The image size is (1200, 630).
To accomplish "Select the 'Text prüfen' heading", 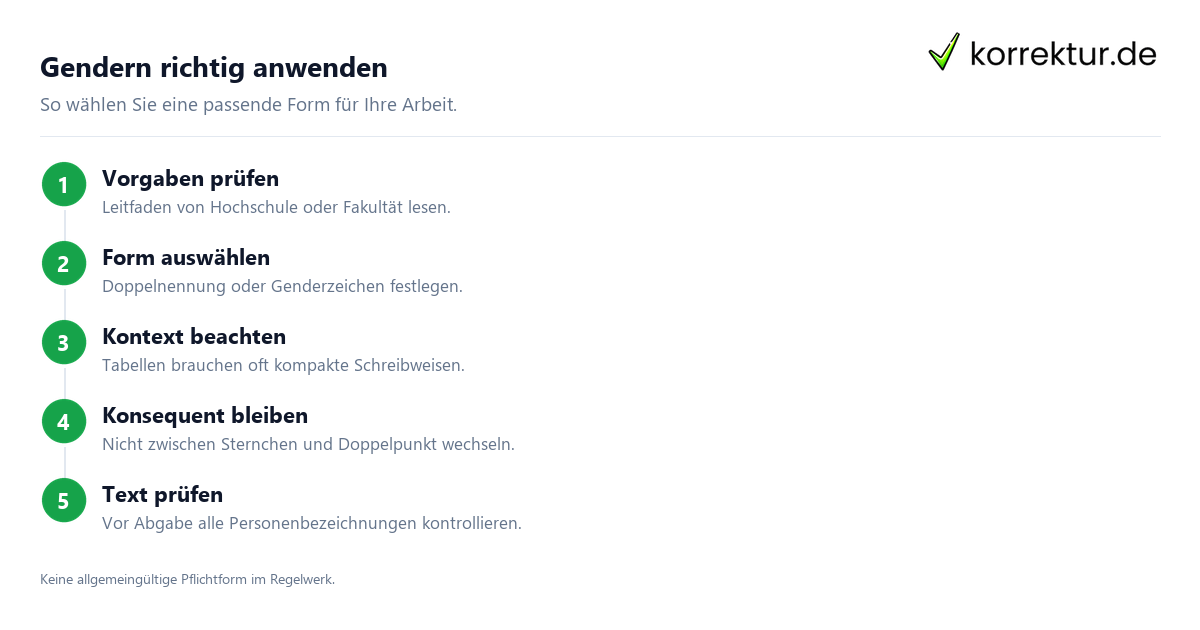I will [162, 495].
